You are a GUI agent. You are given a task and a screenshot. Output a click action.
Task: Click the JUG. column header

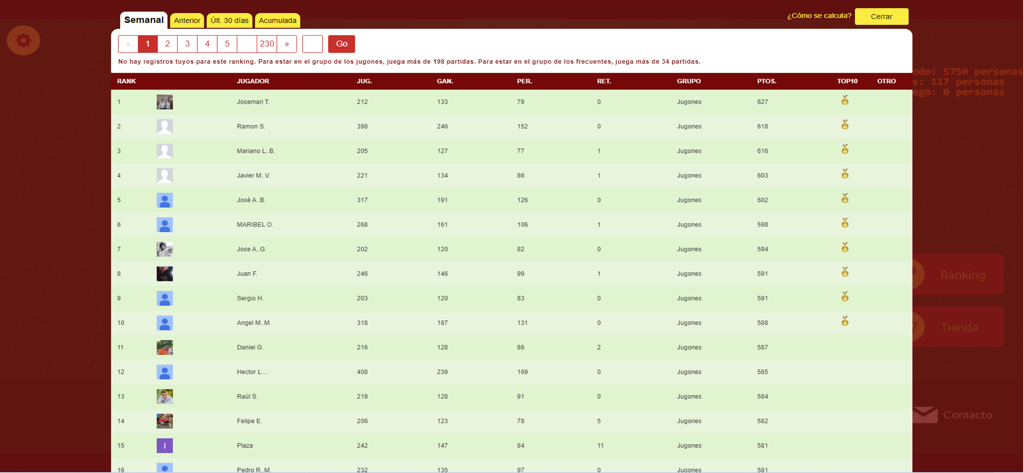(x=364, y=82)
